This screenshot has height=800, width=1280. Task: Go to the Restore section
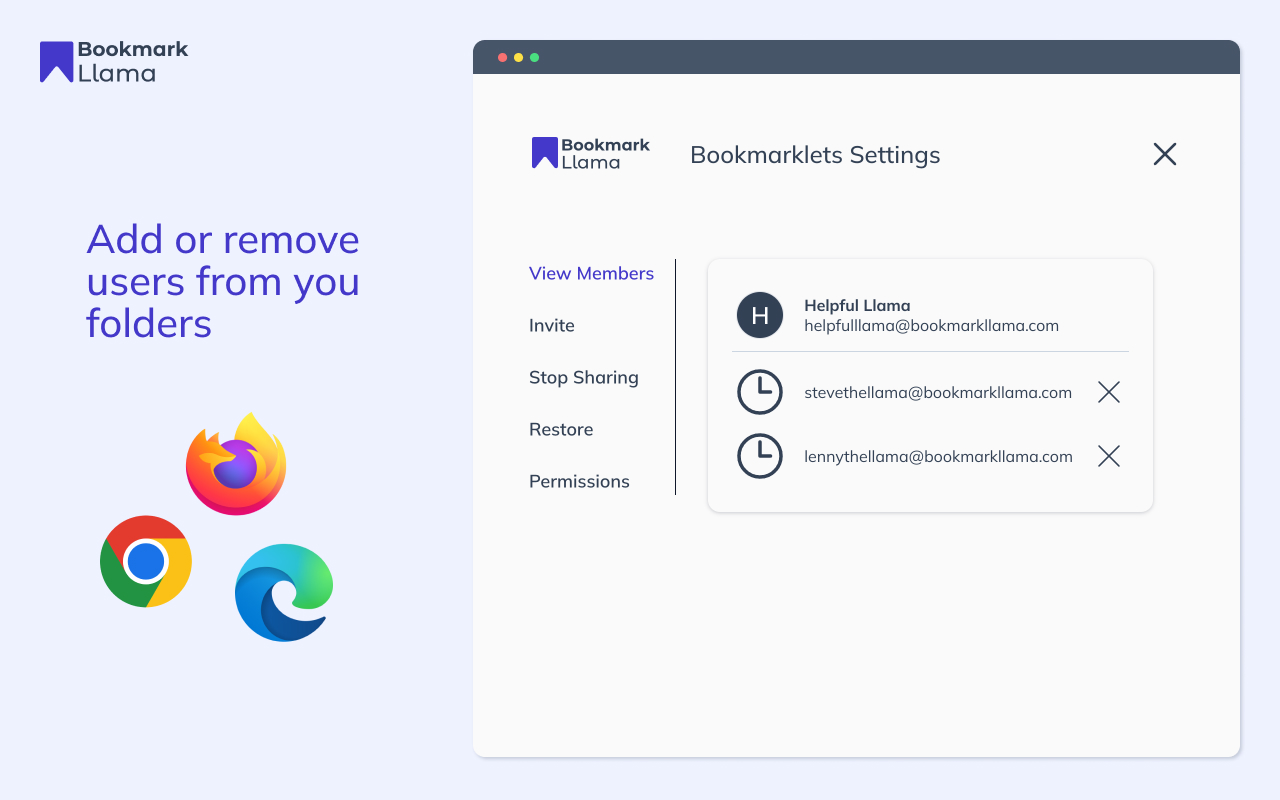561,429
